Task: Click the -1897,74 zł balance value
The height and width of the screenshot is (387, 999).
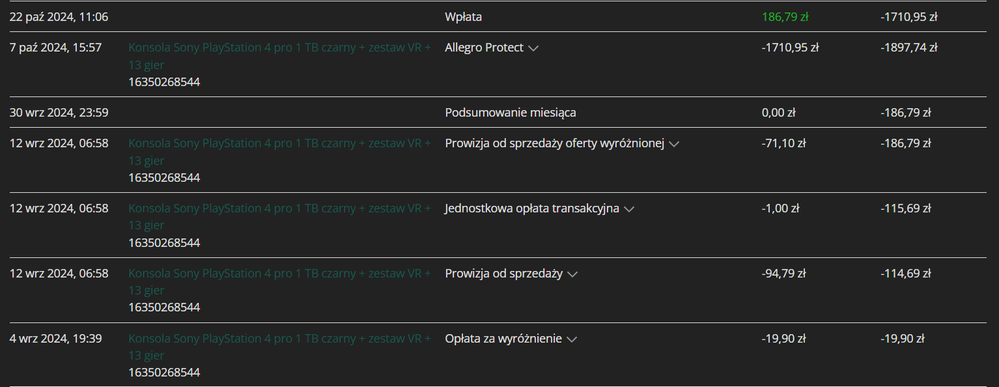Action: pyautogui.click(x=909, y=48)
